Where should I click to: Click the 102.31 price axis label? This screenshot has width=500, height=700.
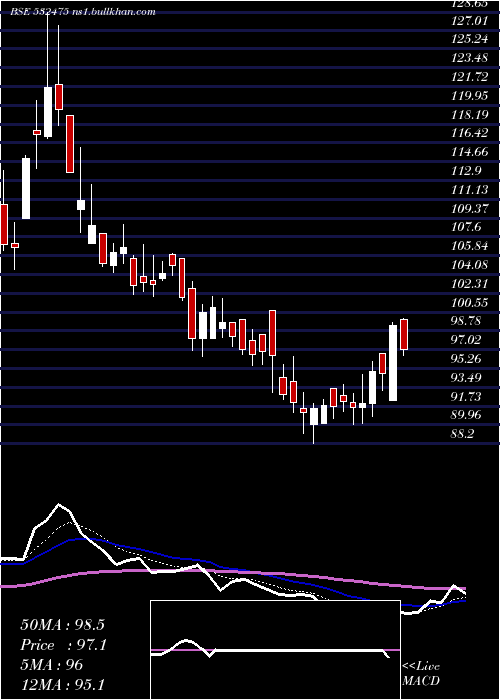(x=469, y=284)
